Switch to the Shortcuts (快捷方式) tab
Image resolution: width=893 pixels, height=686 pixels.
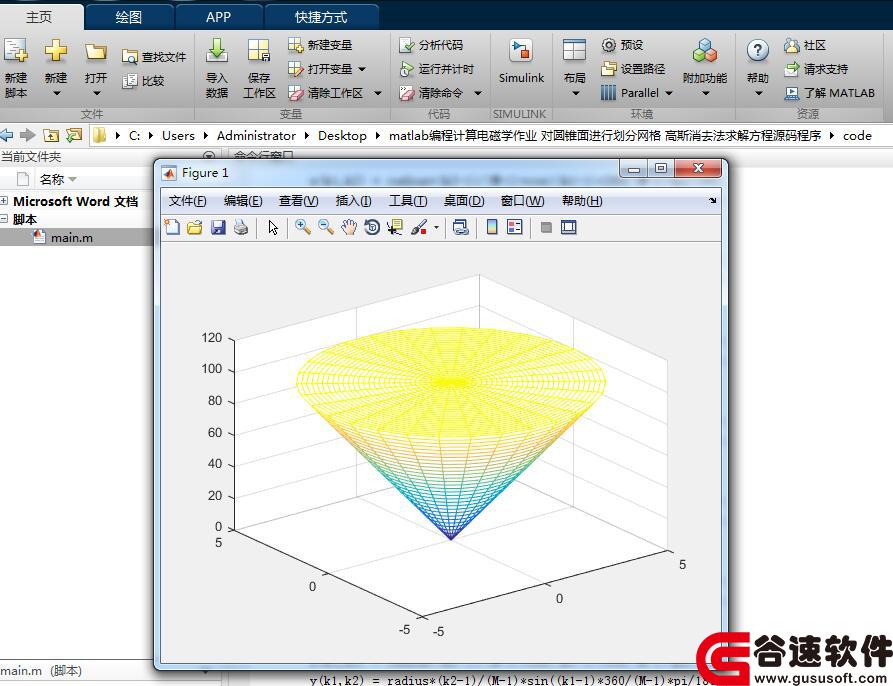[x=321, y=17]
